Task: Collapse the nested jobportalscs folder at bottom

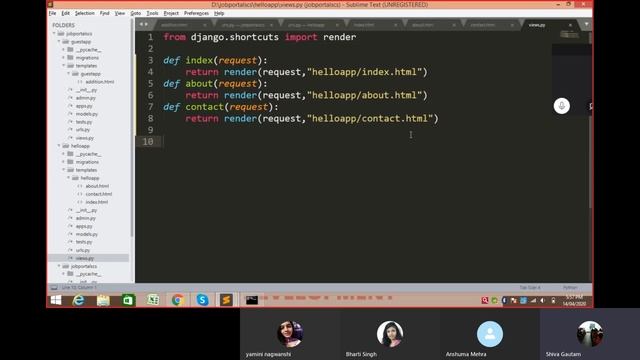Action: 59,266
